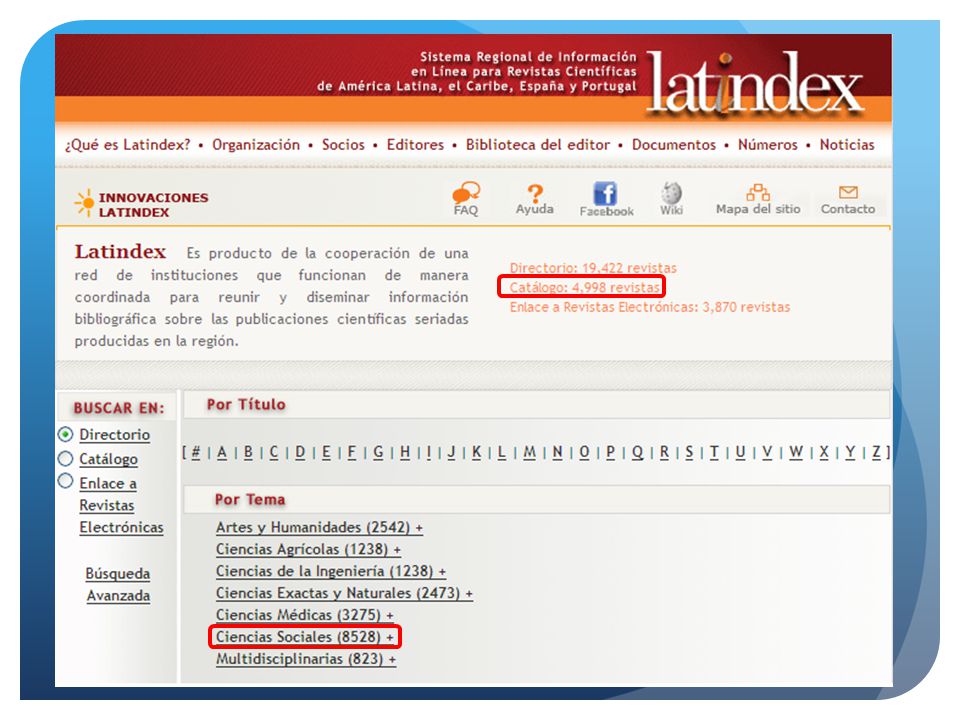Browse titles starting with letter Q
This screenshot has width=960, height=720.
coord(637,452)
